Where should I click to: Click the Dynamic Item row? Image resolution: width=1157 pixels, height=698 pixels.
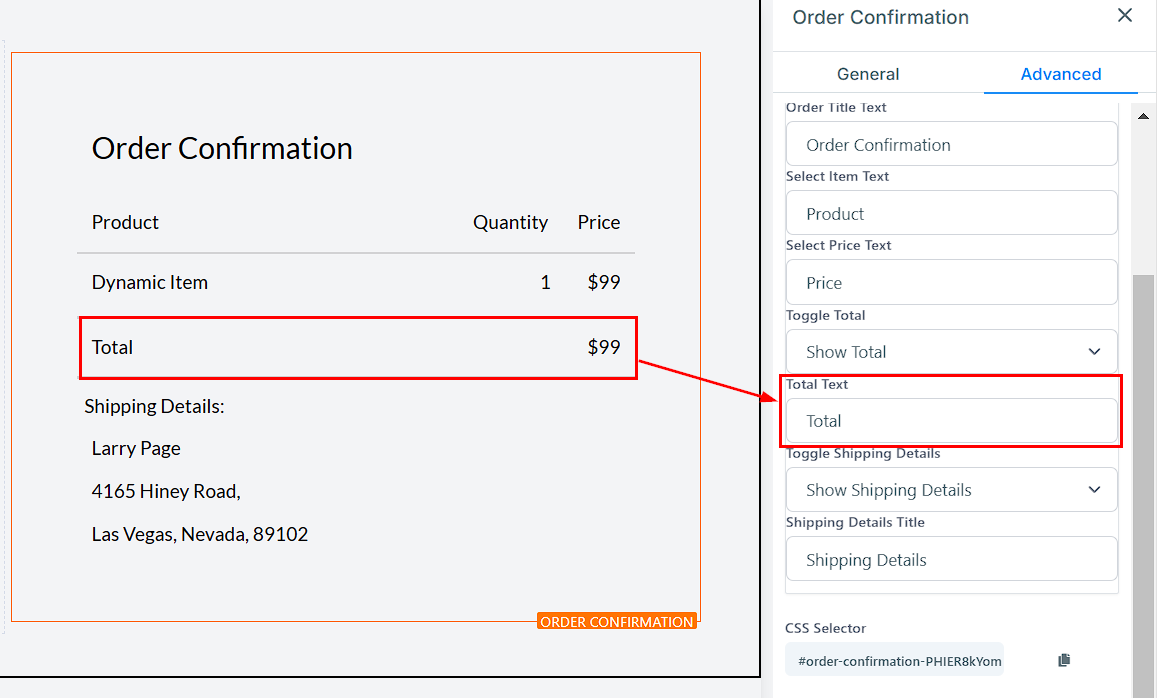point(150,282)
